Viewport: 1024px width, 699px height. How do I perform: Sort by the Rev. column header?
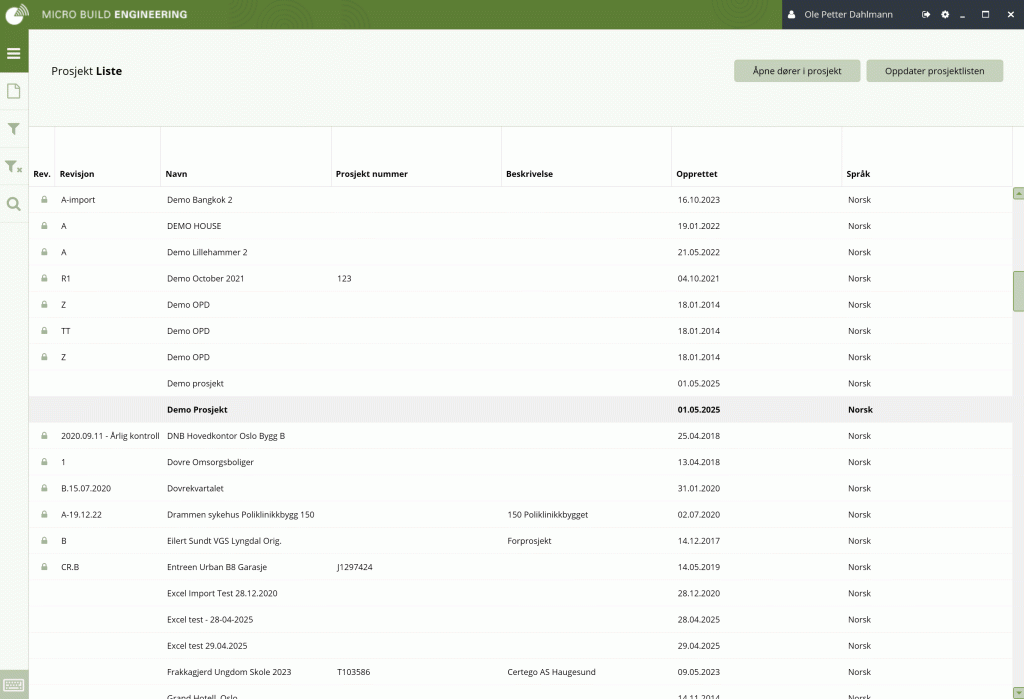[x=42, y=174]
